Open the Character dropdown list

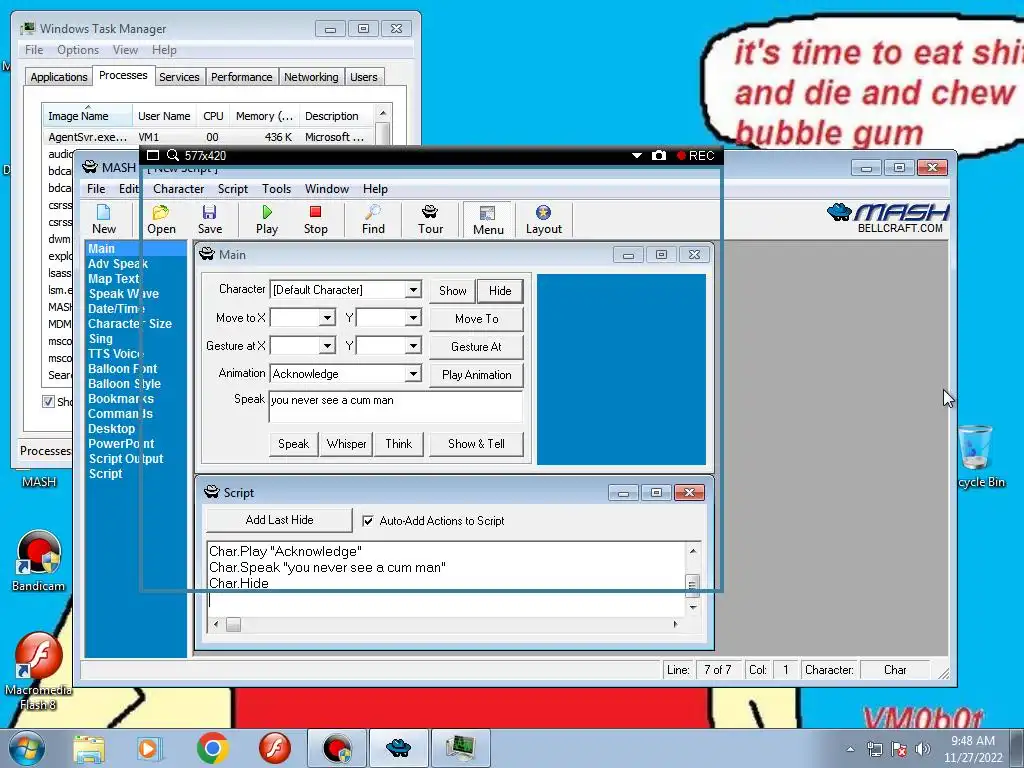click(x=413, y=289)
